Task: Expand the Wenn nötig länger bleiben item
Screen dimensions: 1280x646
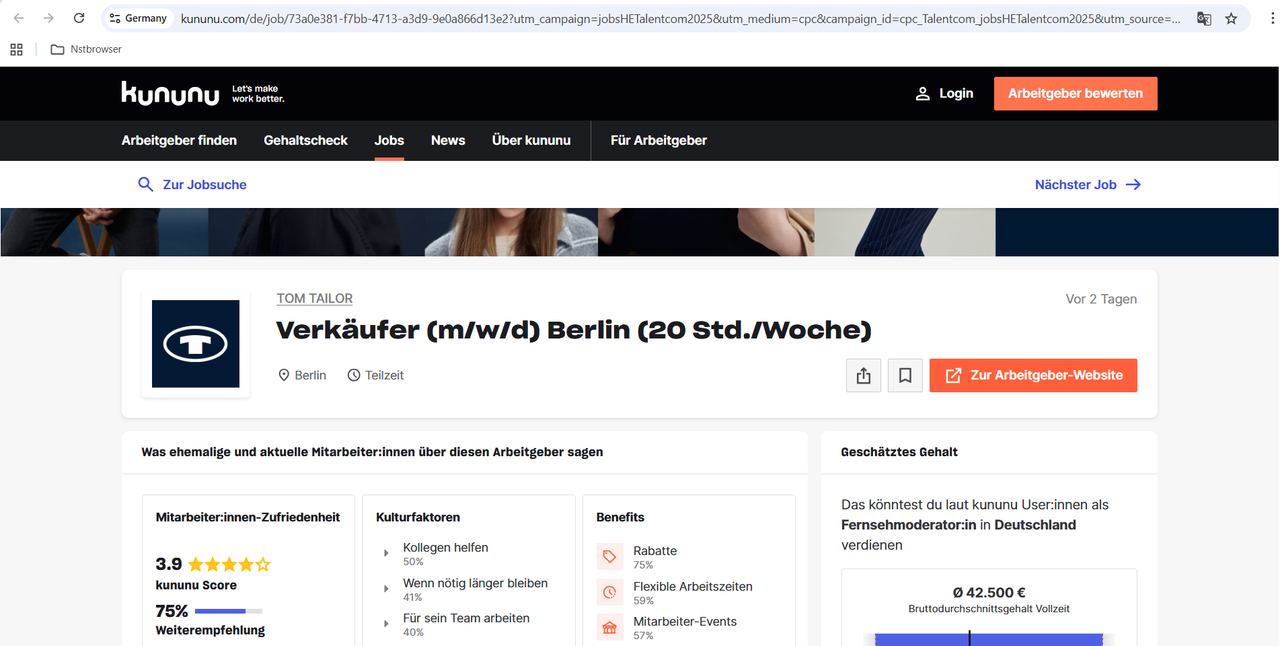Action: click(386, 589)
